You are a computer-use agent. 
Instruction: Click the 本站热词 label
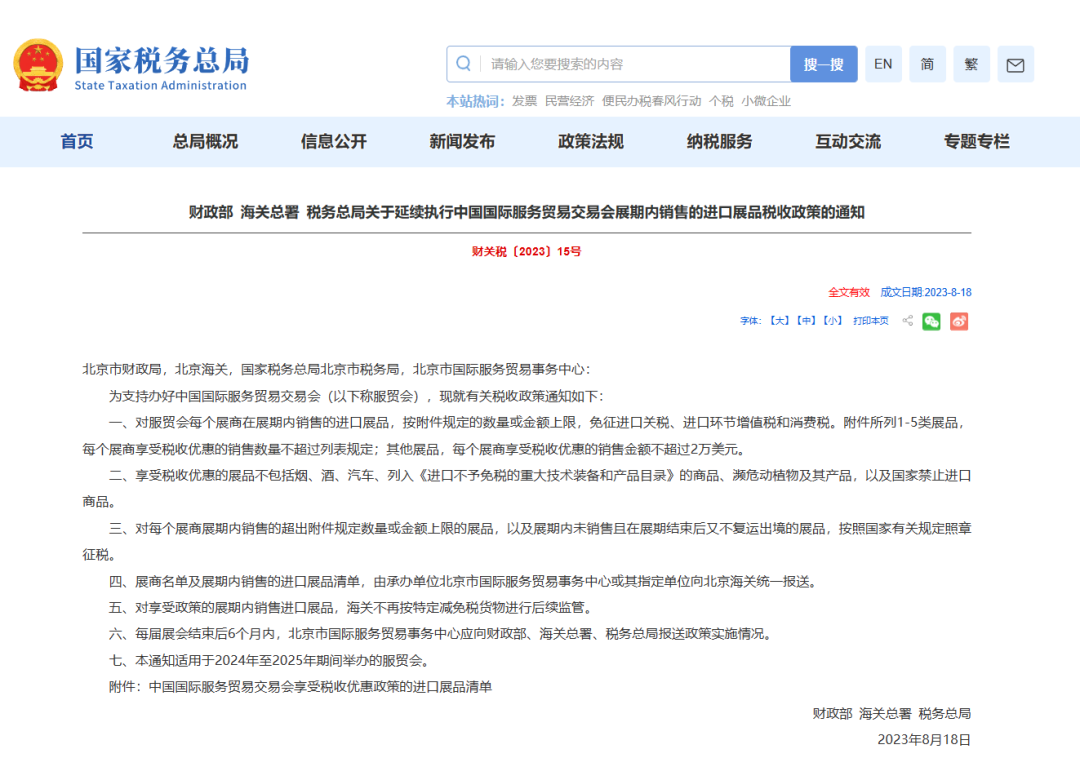point(475,101)
